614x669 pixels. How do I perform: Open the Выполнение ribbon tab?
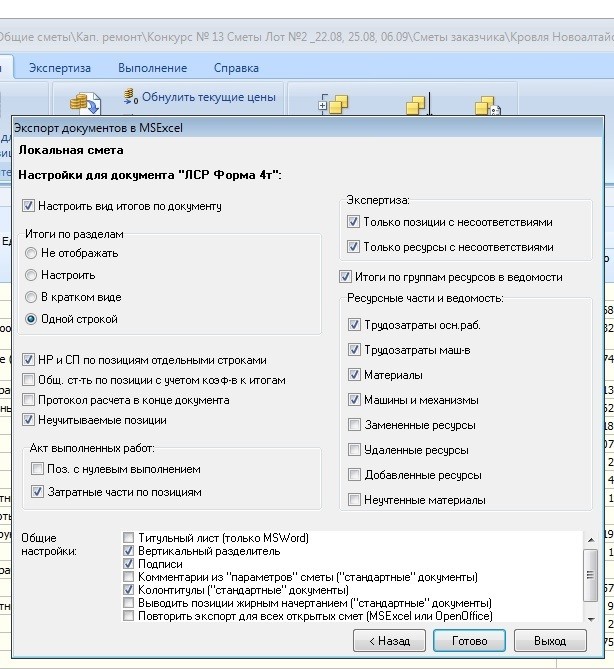tap(152, 68)
